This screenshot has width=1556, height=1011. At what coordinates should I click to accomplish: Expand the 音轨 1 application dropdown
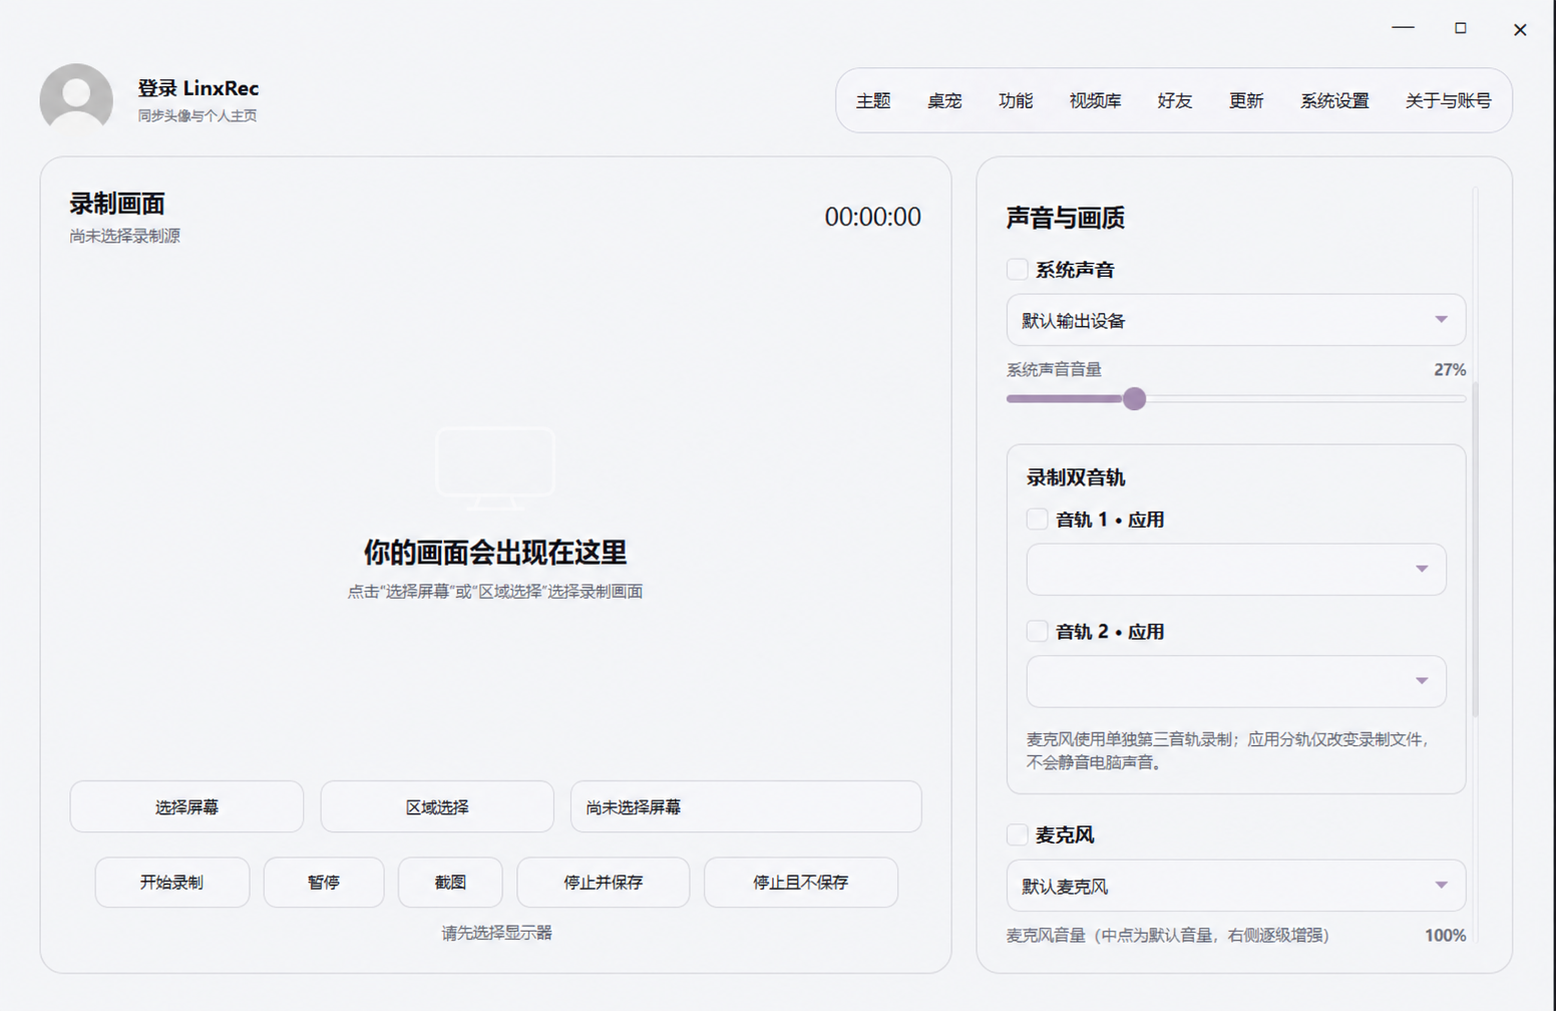click(x=1236, y=569)
